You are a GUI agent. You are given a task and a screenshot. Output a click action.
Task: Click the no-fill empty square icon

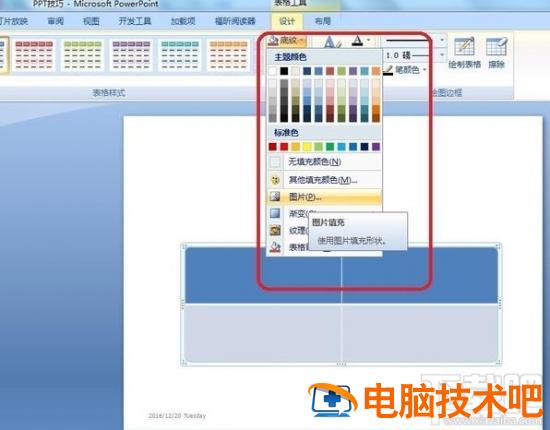pyautogui.click(x=275, y=162)
